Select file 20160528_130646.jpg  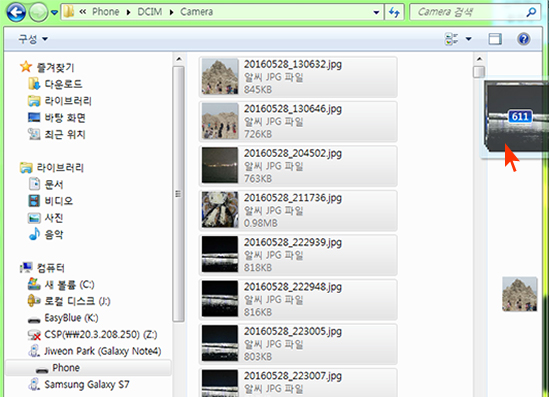(x=298, y=121)
